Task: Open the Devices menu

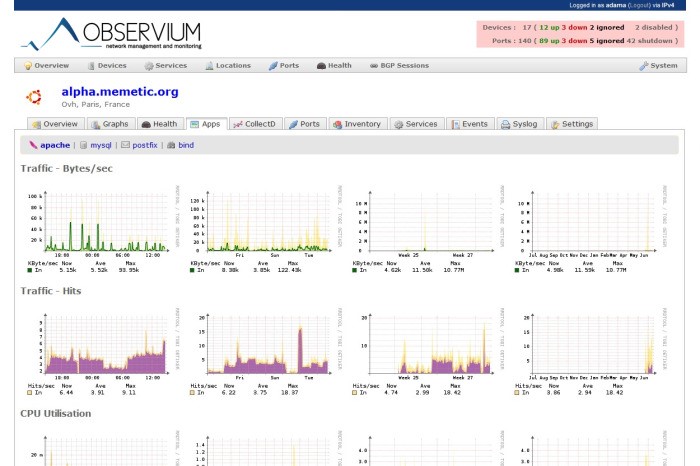Action: 105,66
